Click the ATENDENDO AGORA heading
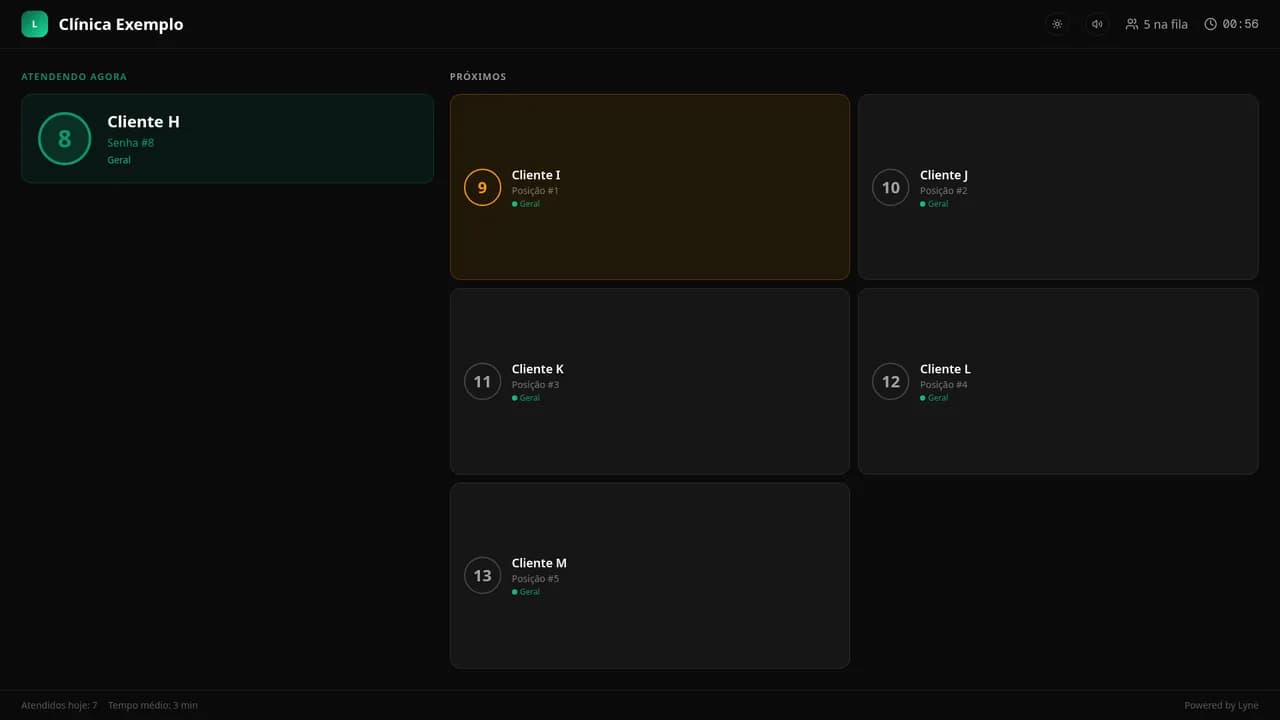Viewport: 1280px width, 720px height. pos(74,77)
